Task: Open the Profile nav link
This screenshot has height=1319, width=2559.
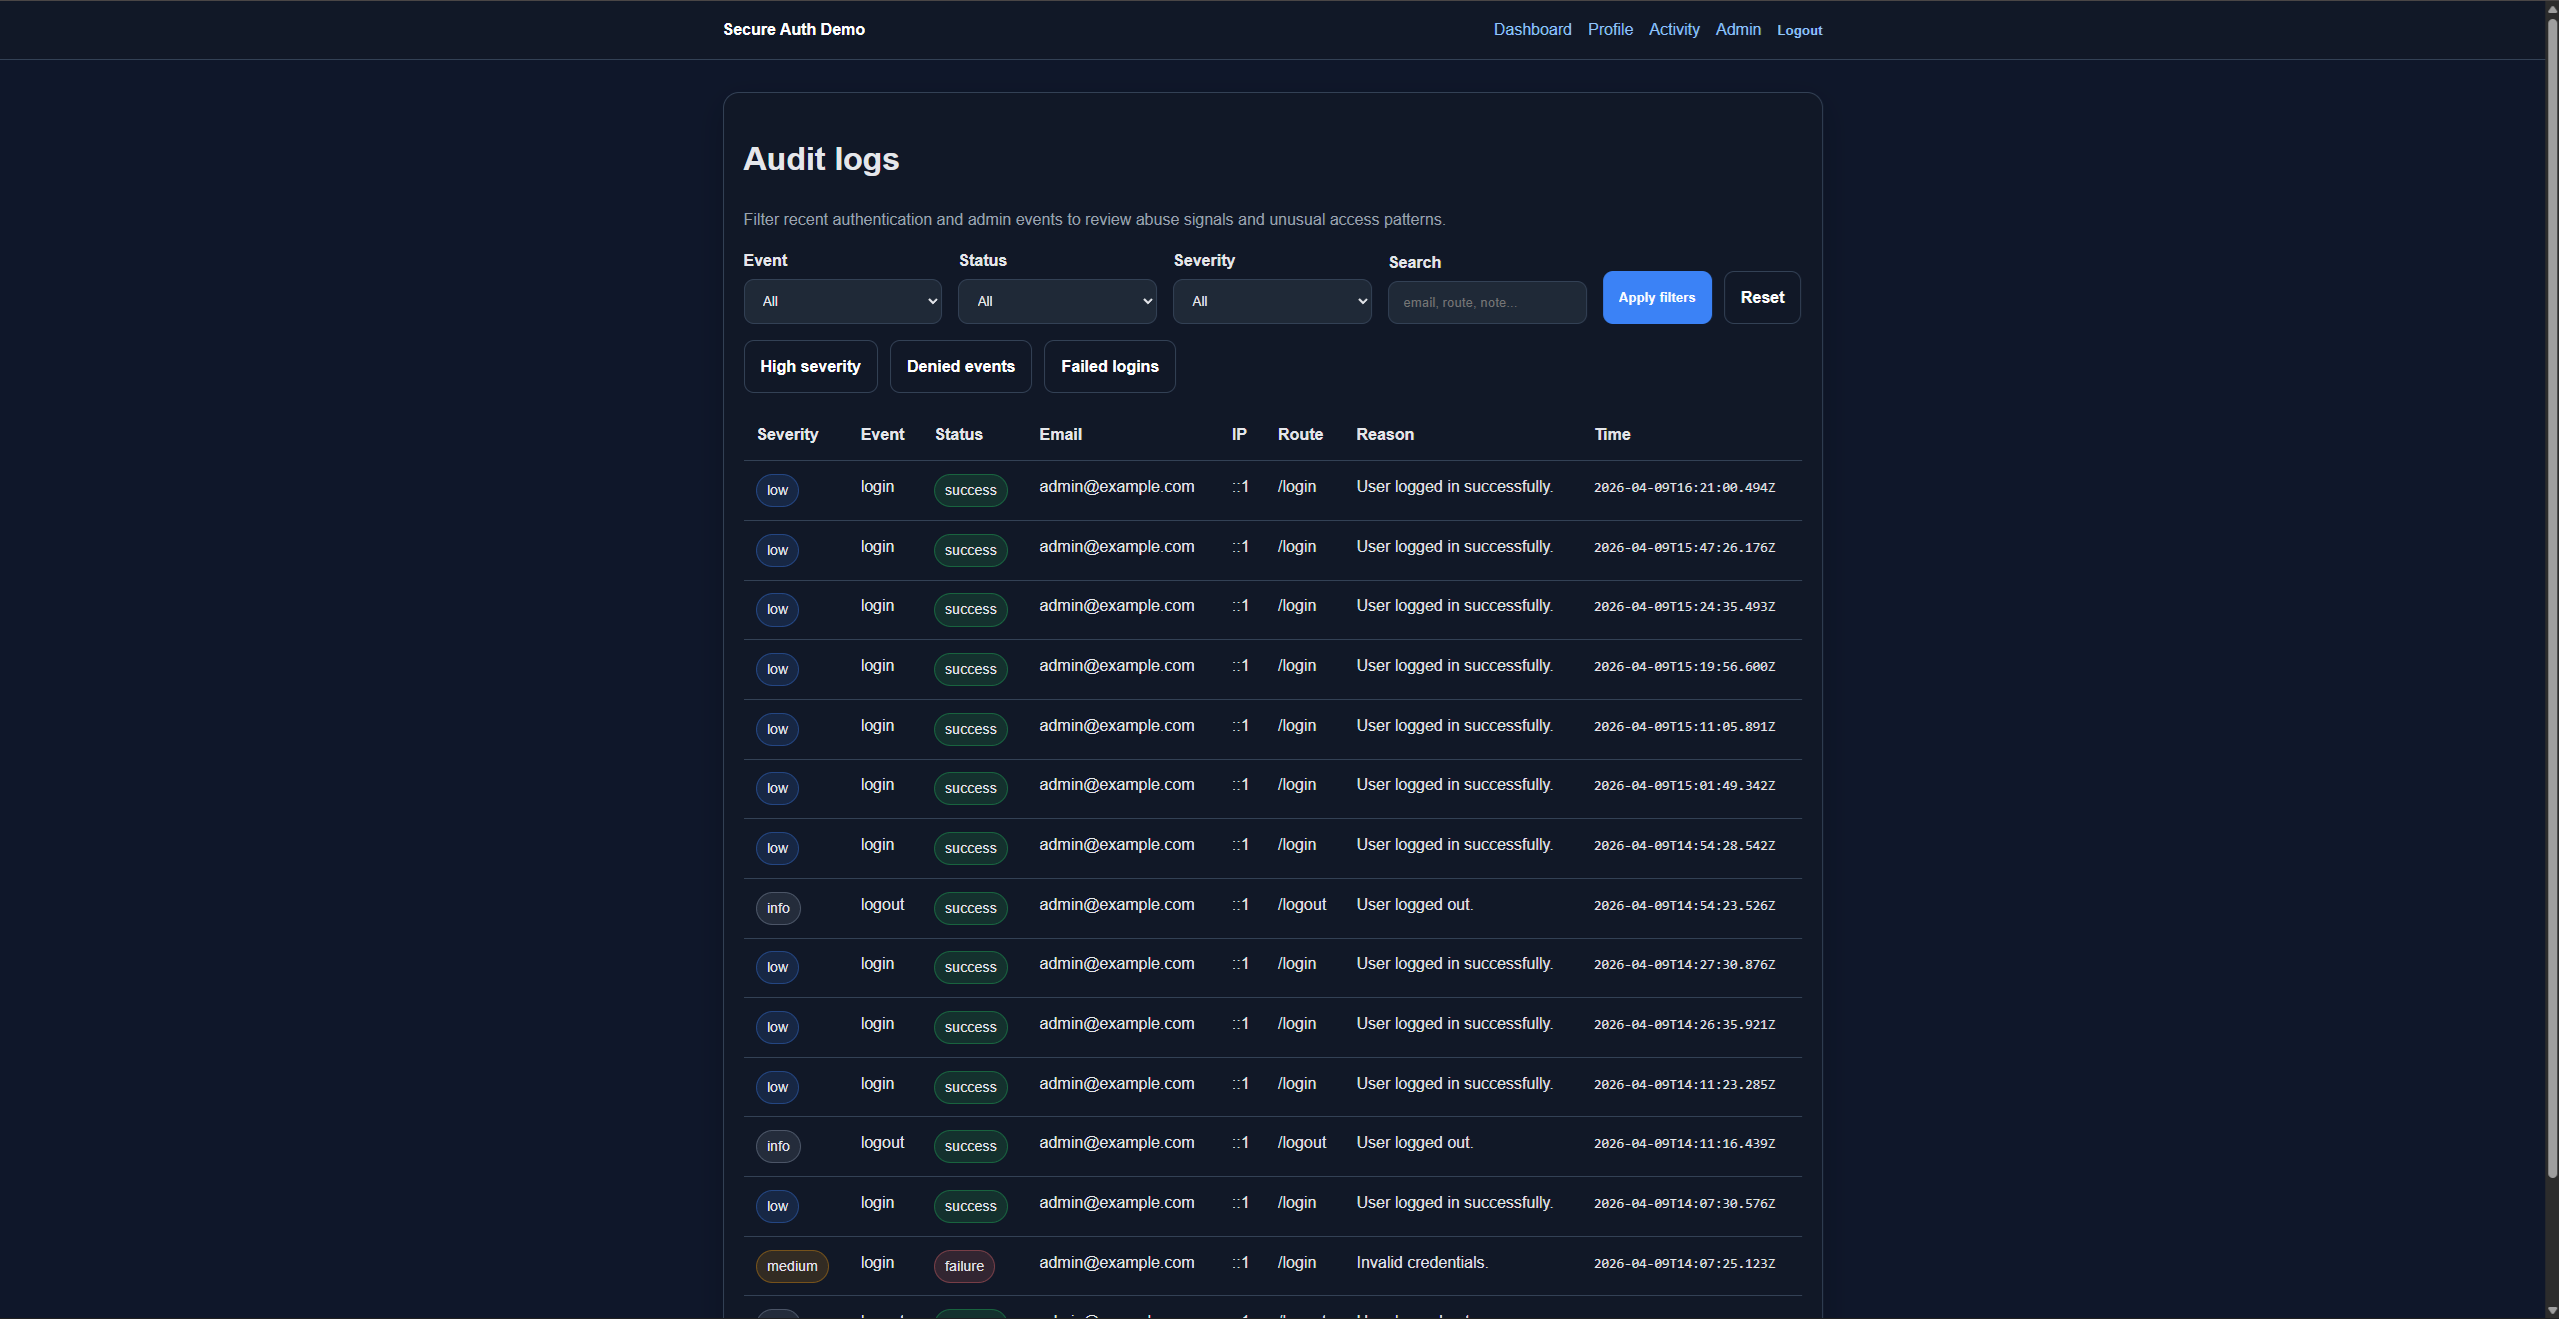Action: tap(1610, 29)
